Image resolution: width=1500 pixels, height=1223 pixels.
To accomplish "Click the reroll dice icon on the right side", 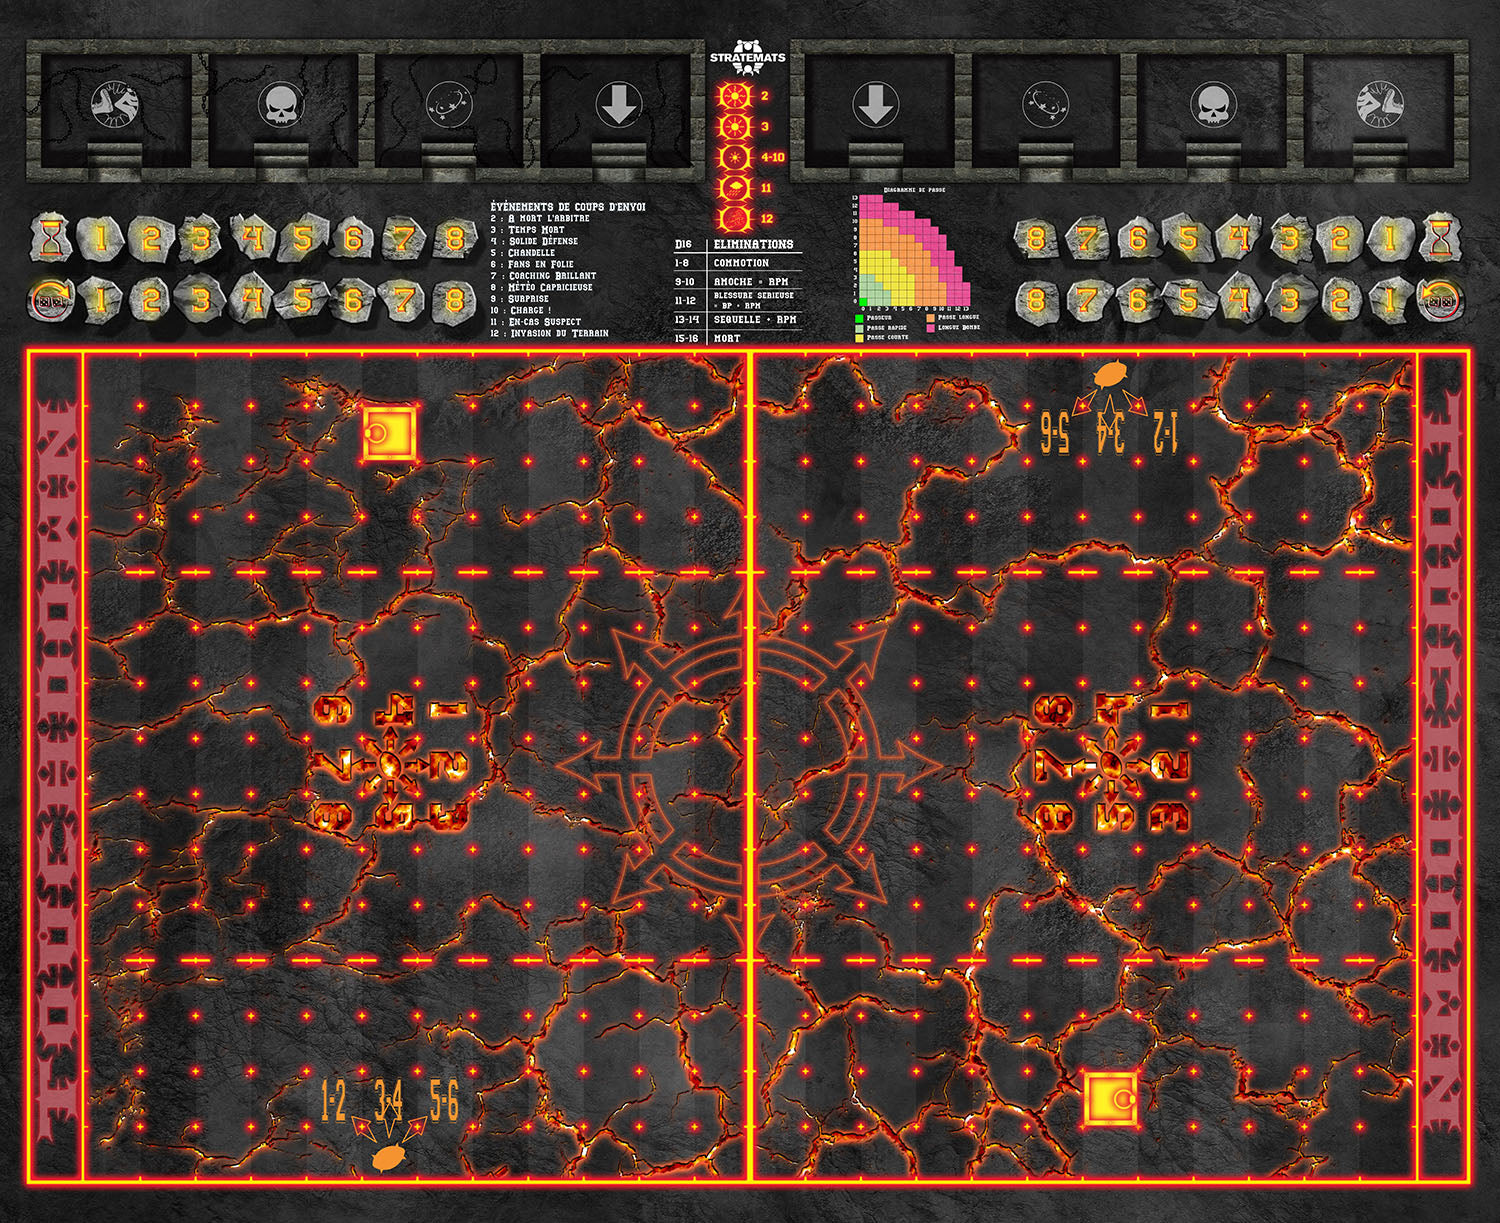I will [1441, 299].
